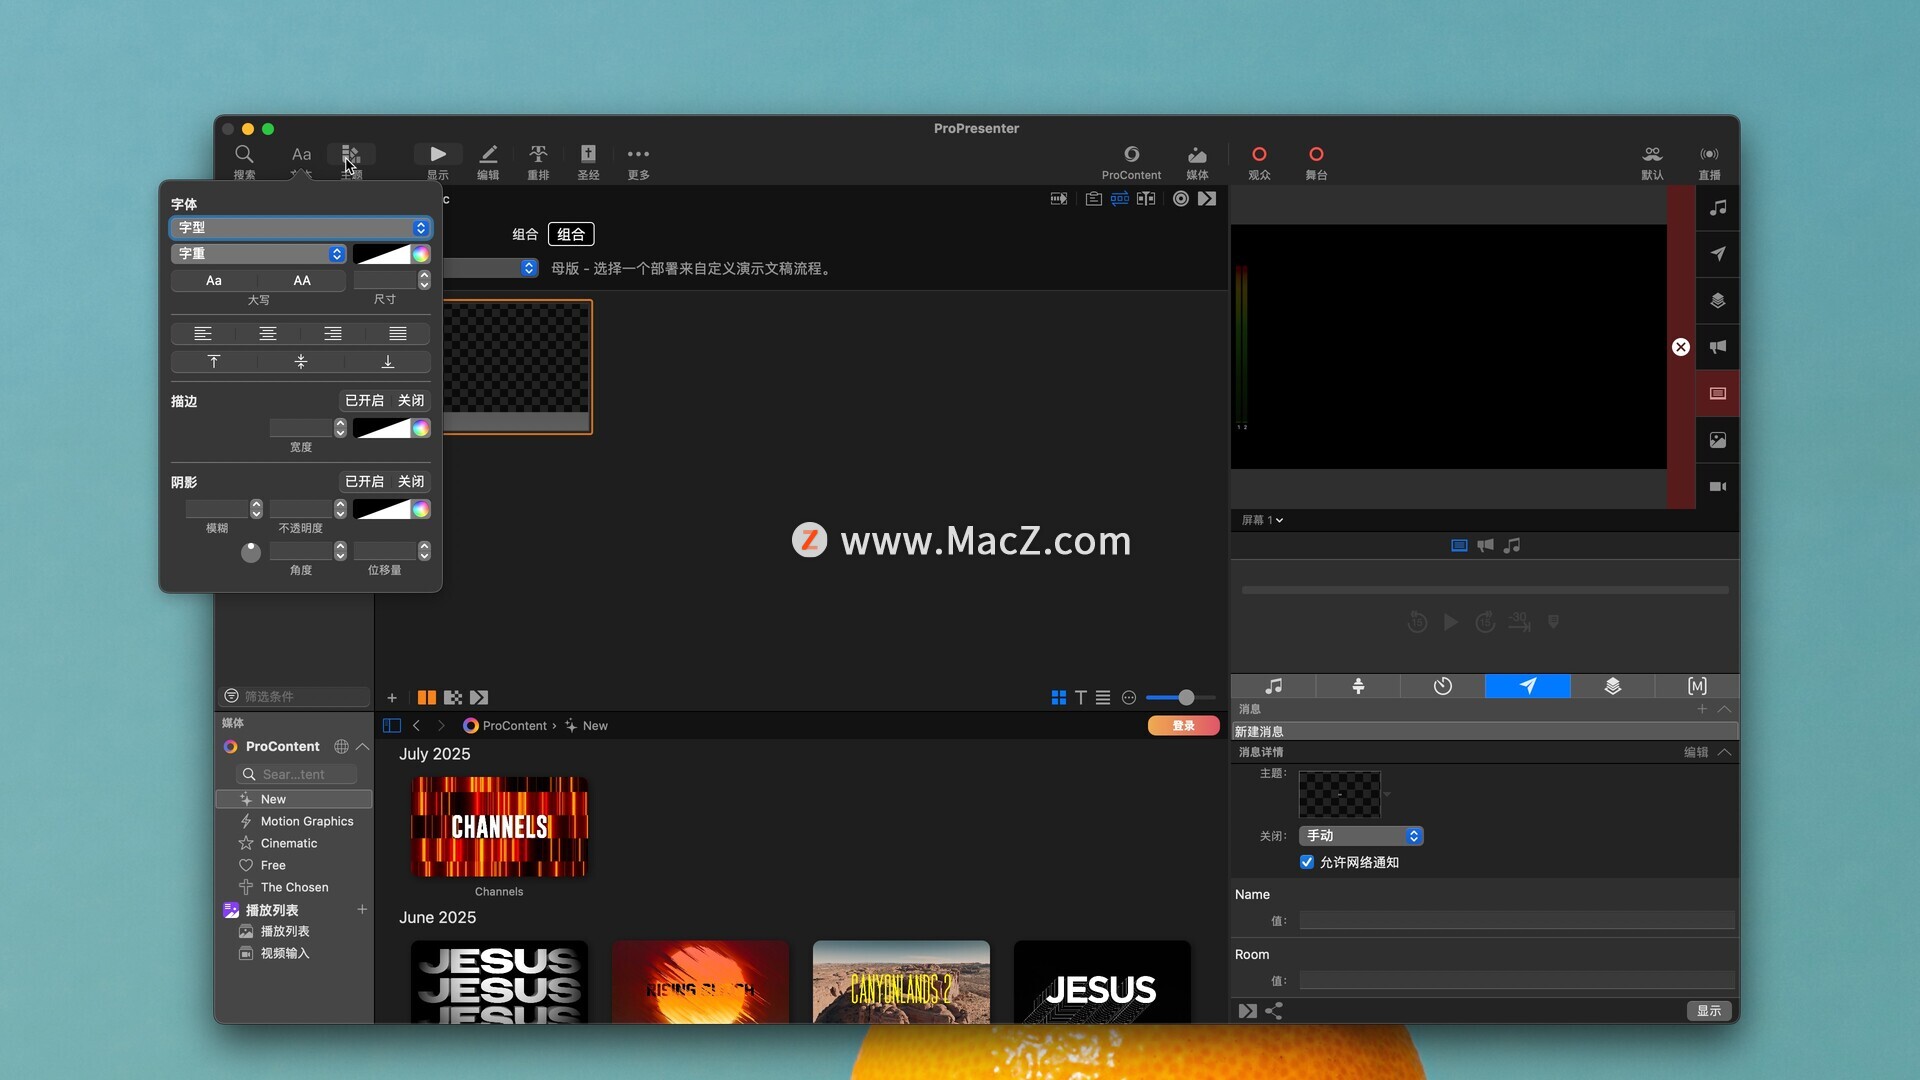Open the 屏幕 1 screen dropdown

click(x=1262, y=520)
